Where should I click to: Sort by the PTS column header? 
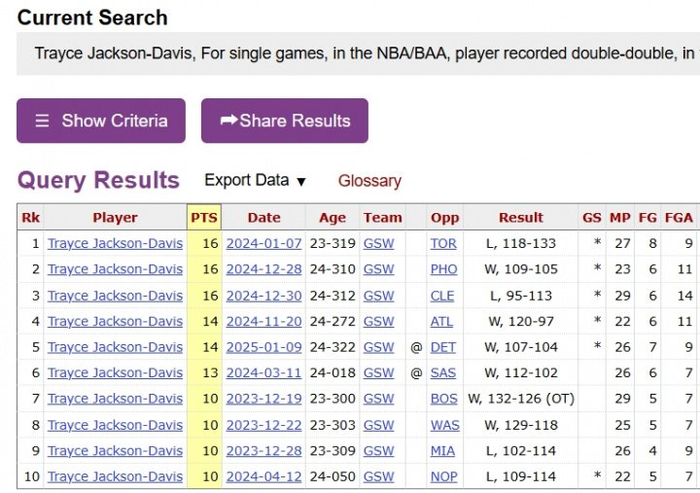(x=203, y=217)
